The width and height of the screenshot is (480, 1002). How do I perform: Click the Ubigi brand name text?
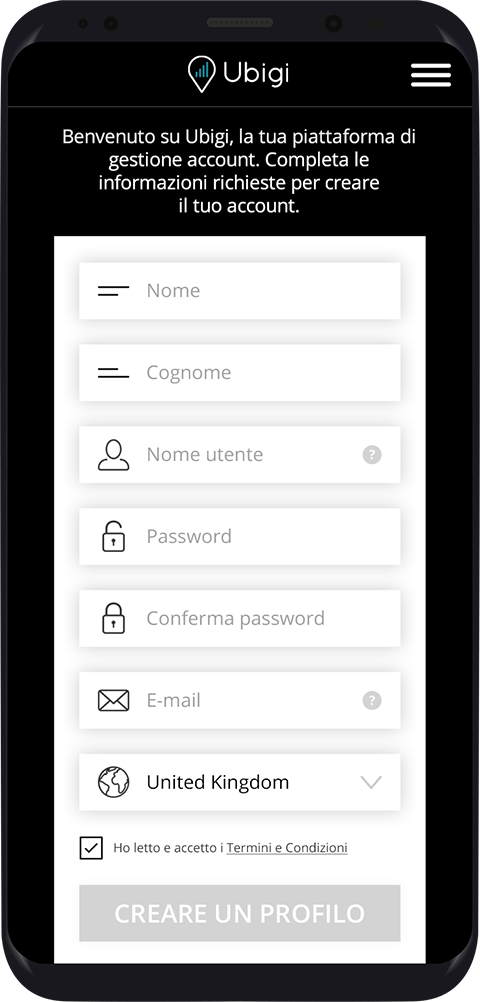tap(256, 73)
